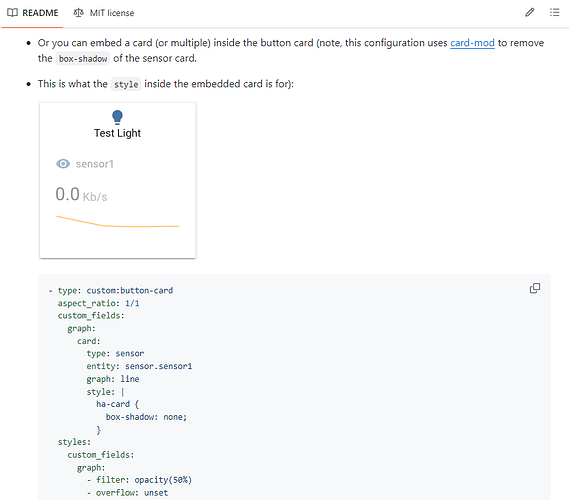Copy the code block with copy icon
The image size is (569, 500).
tap(535, 288)
